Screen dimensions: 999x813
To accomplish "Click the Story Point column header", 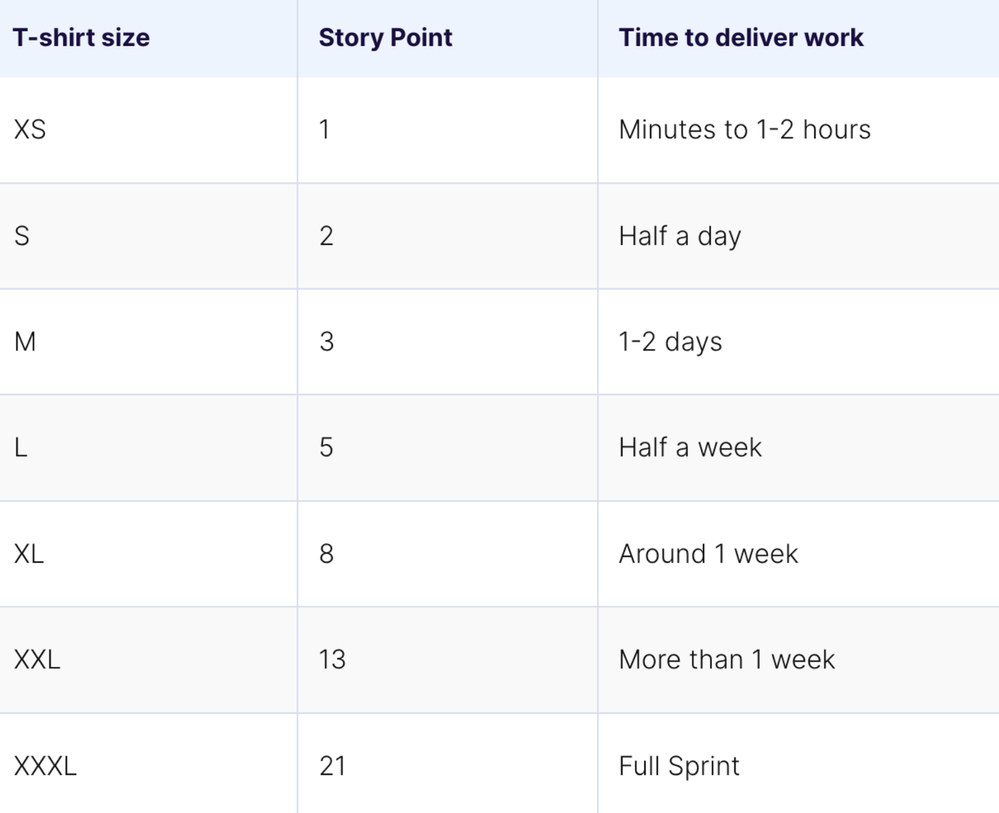I will coord(385,38).
